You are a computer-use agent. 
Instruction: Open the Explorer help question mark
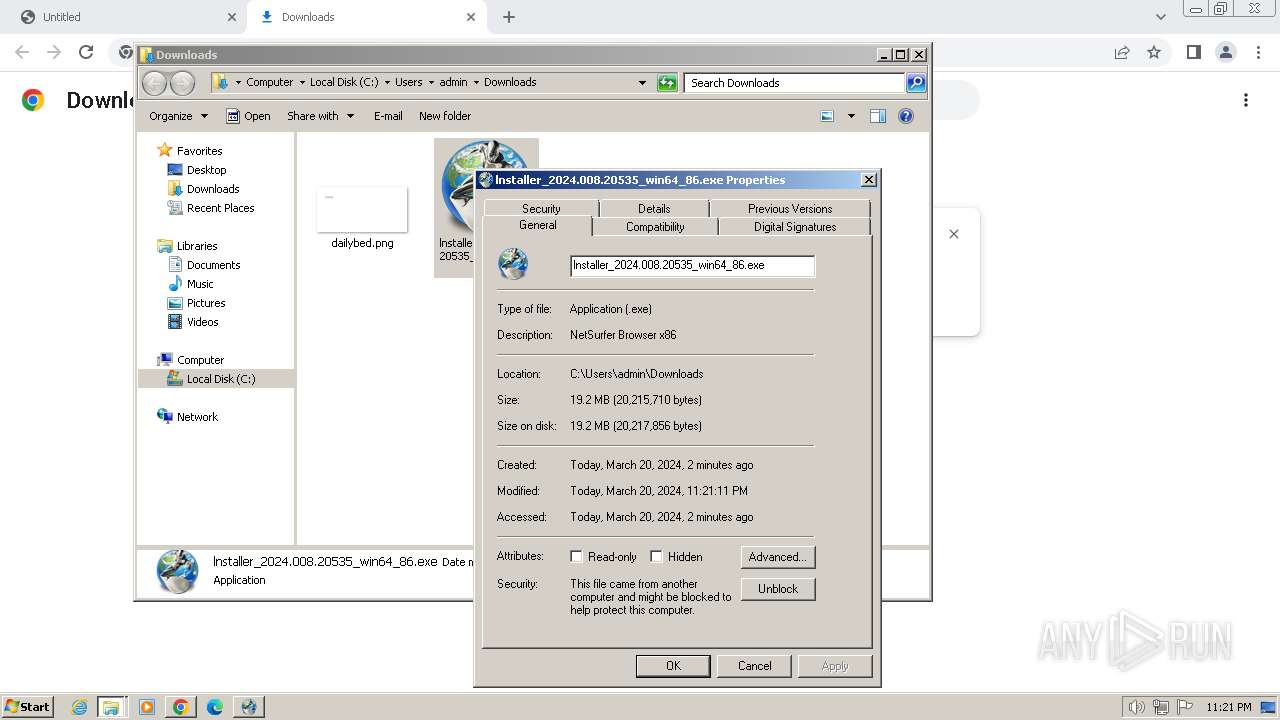[x=906, y=116]
